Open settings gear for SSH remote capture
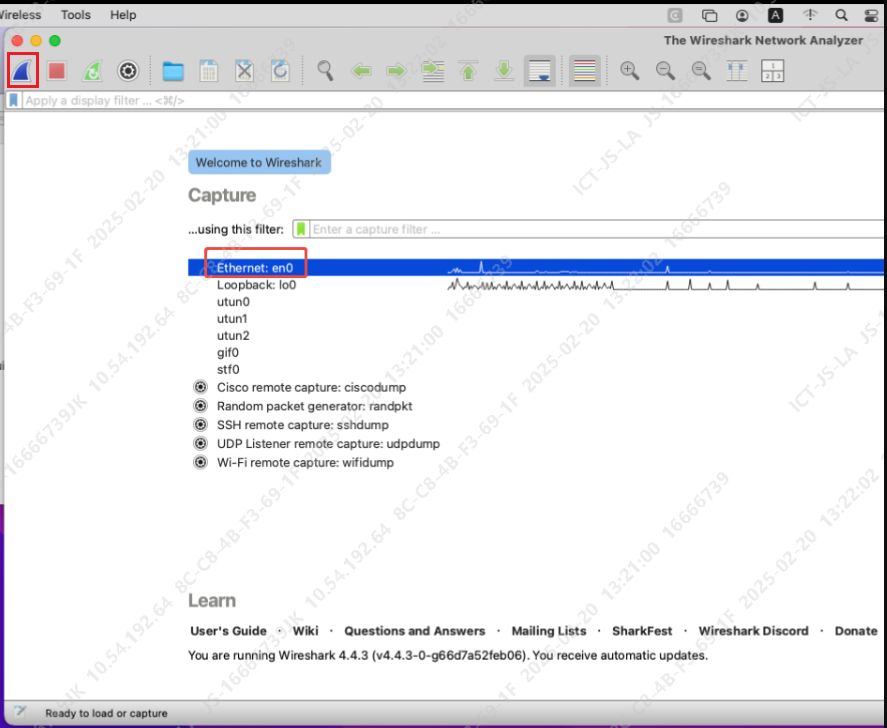Viewport: 887px width, 728px height. click(199, 425)
